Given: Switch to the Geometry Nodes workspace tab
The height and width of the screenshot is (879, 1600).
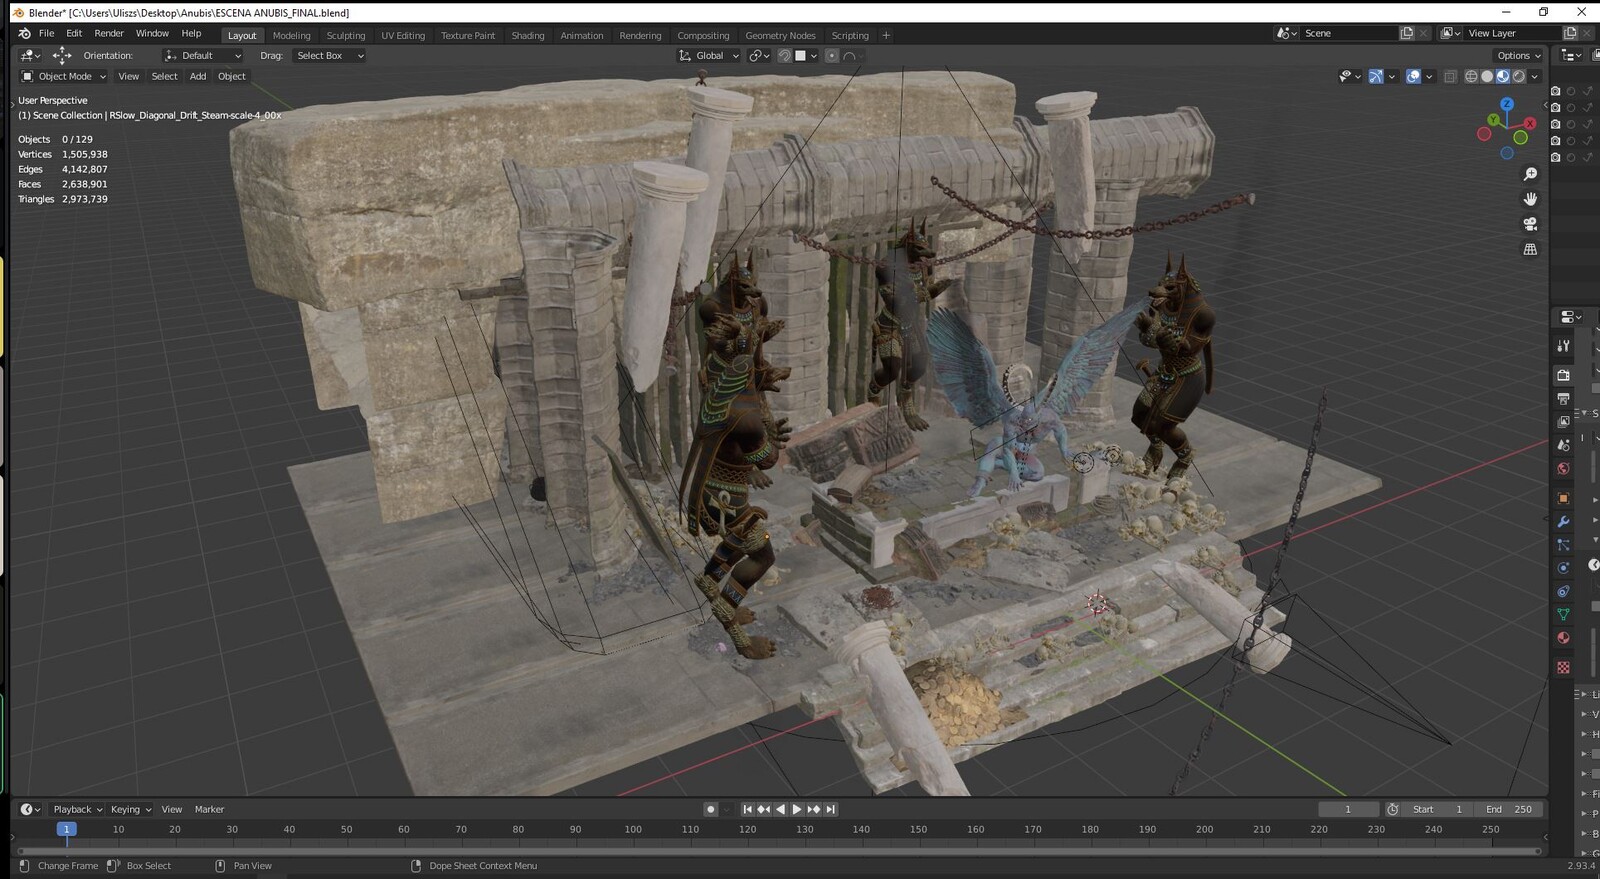Looking at the screenshot, I should click(780, 35).
